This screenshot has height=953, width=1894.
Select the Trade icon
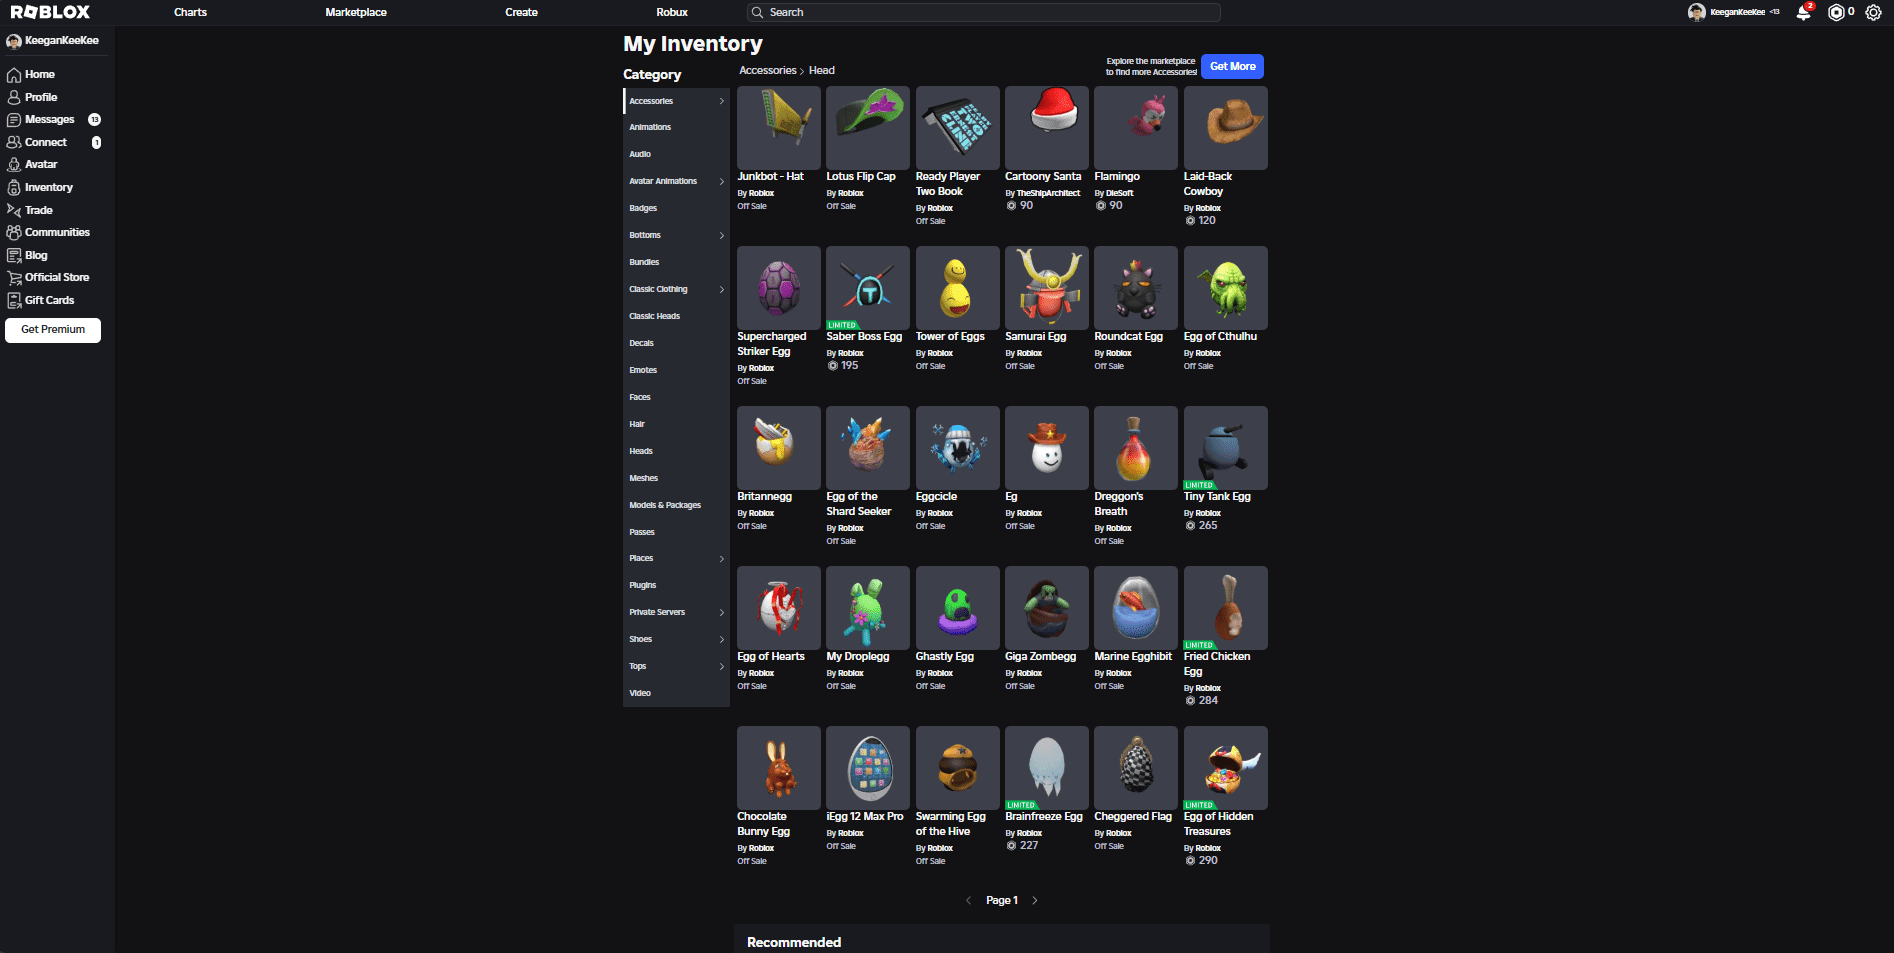click(14, 210)
